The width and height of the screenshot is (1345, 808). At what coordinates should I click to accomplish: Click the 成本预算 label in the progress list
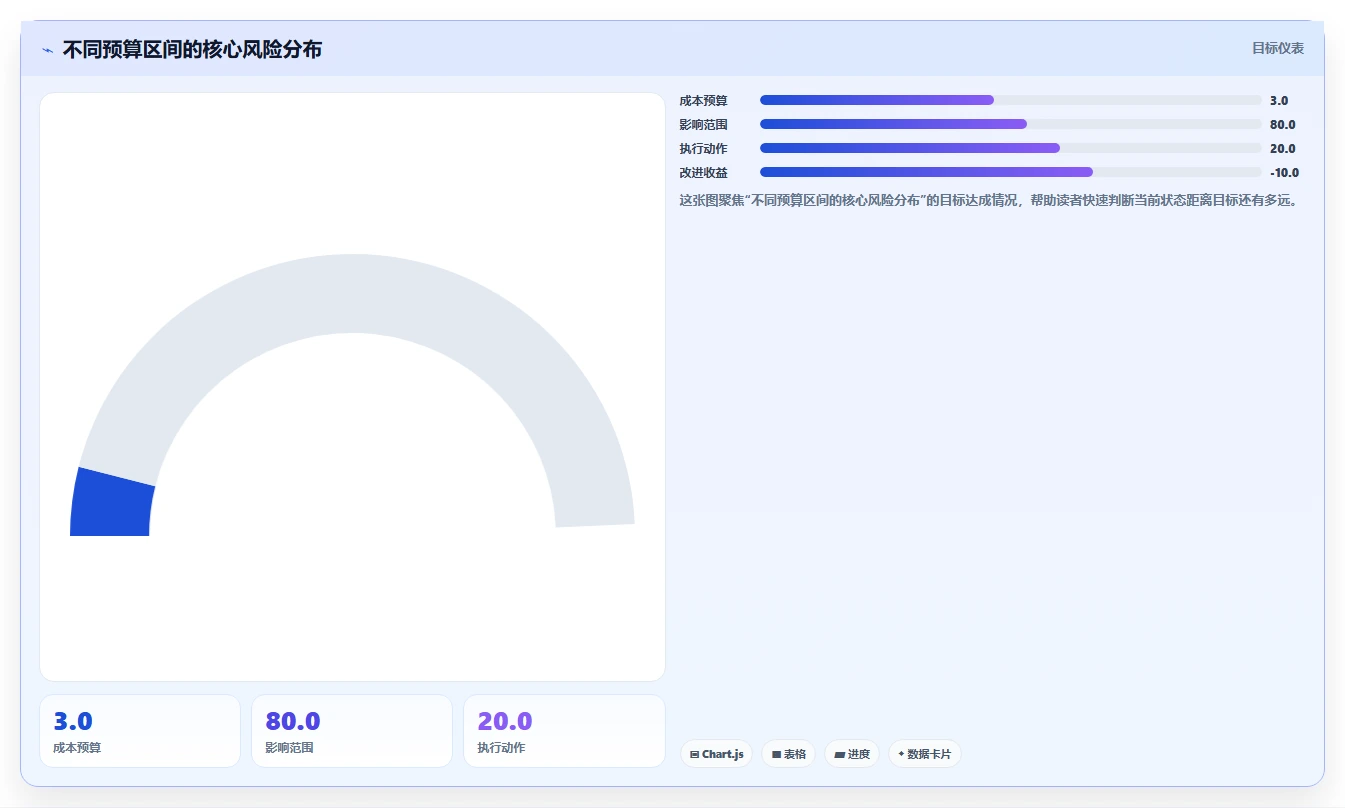point(704,100)
